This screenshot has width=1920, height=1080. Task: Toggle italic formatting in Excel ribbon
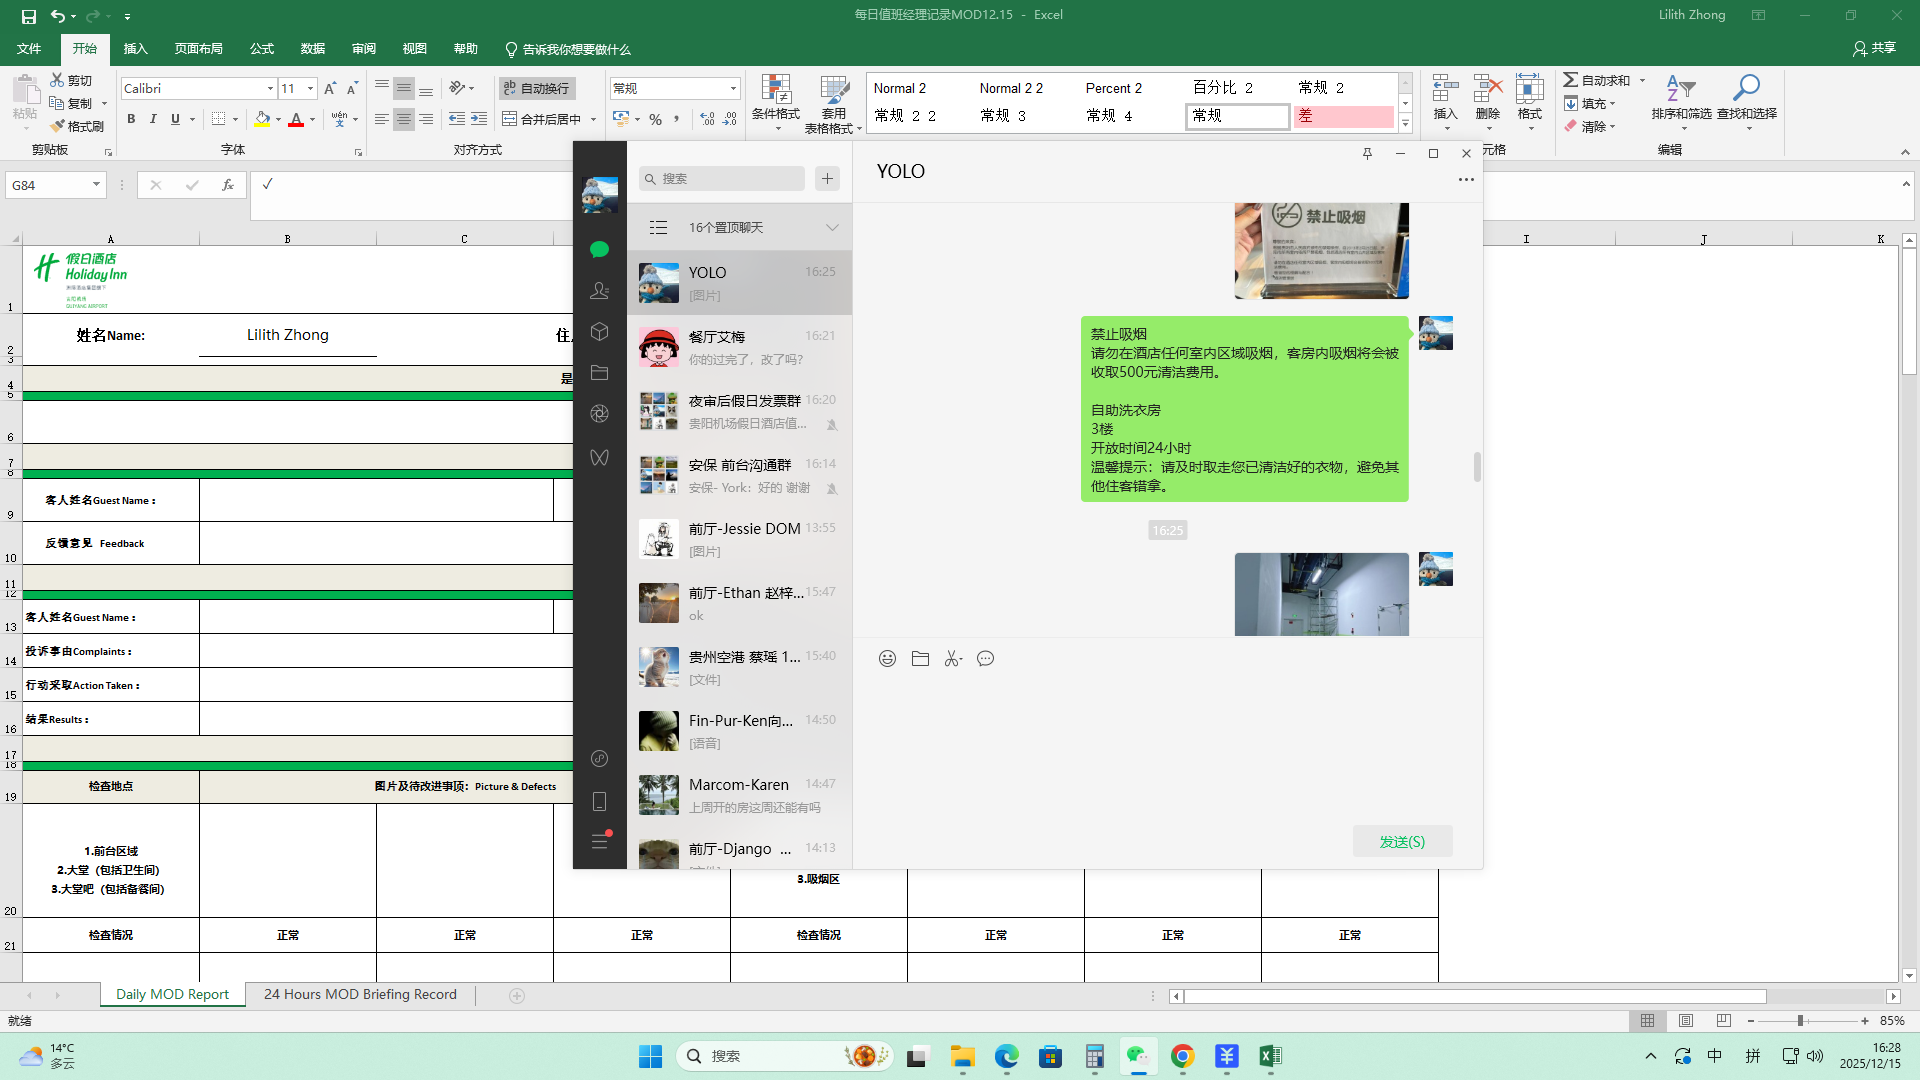point(153,119)
